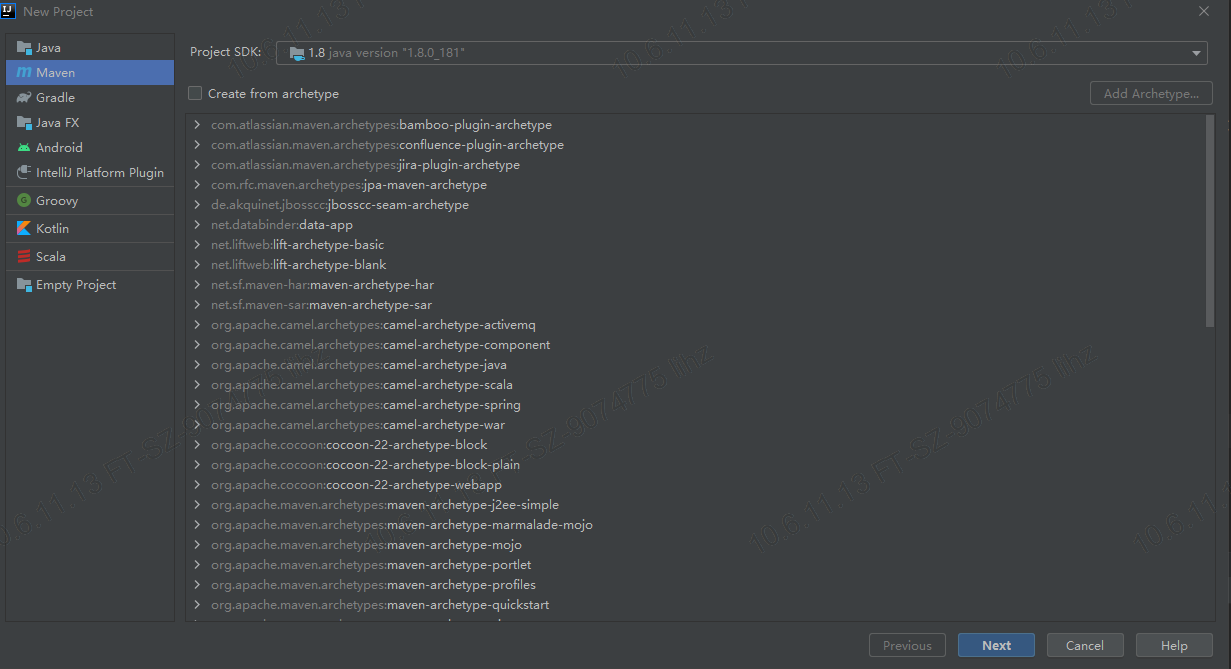Click the Empty Project folder icon
Image resolution: width=1231 pixels, height=669 pixels.
24,284
